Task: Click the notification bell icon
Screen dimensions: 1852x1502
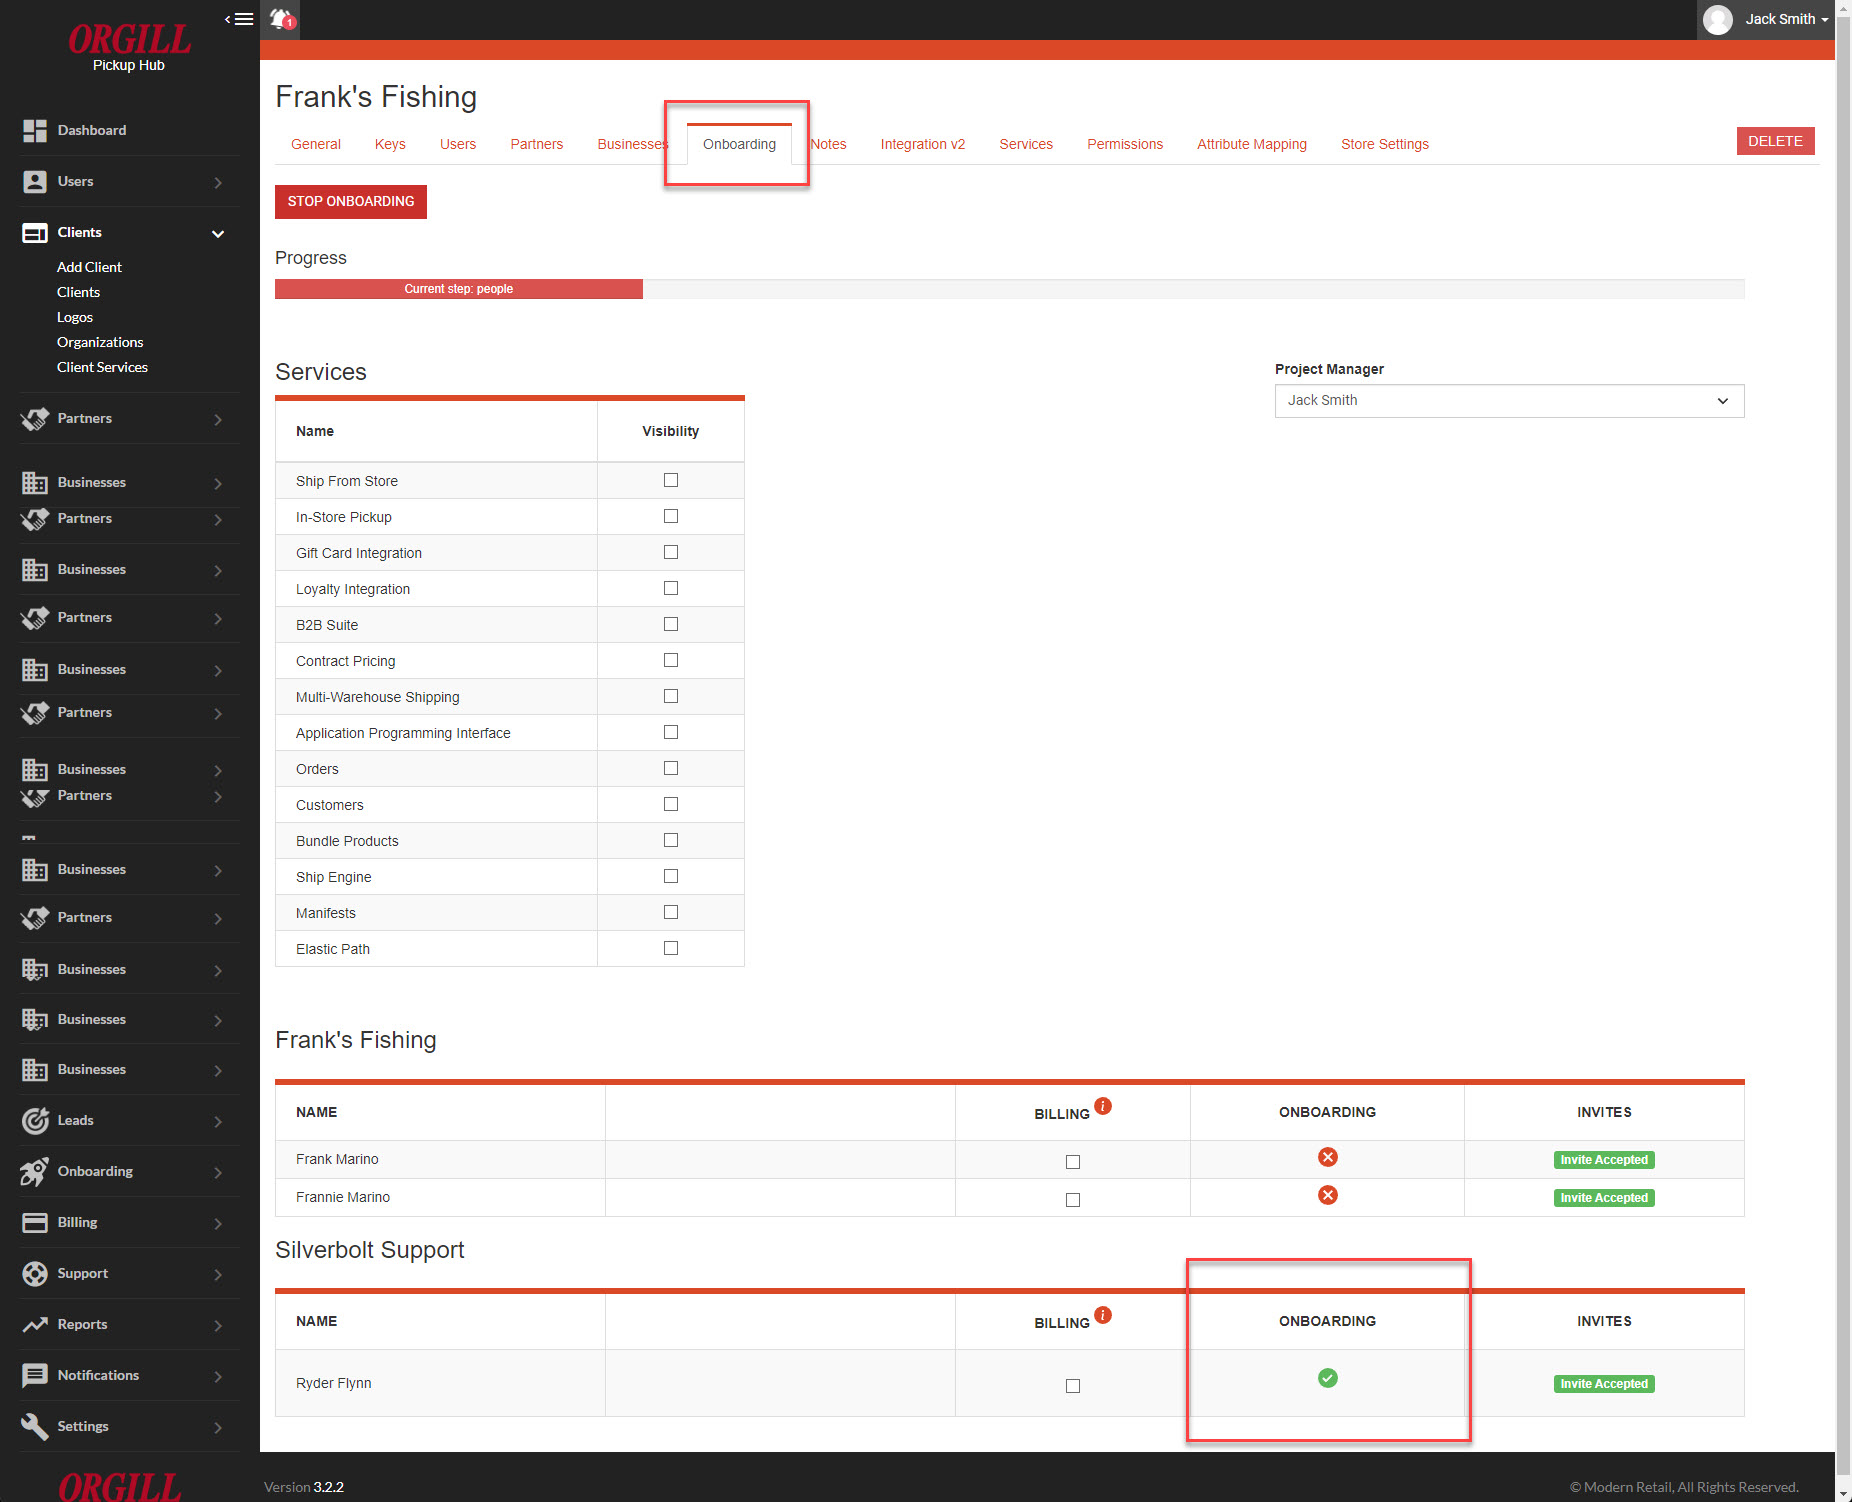Action: coord(283,19)
